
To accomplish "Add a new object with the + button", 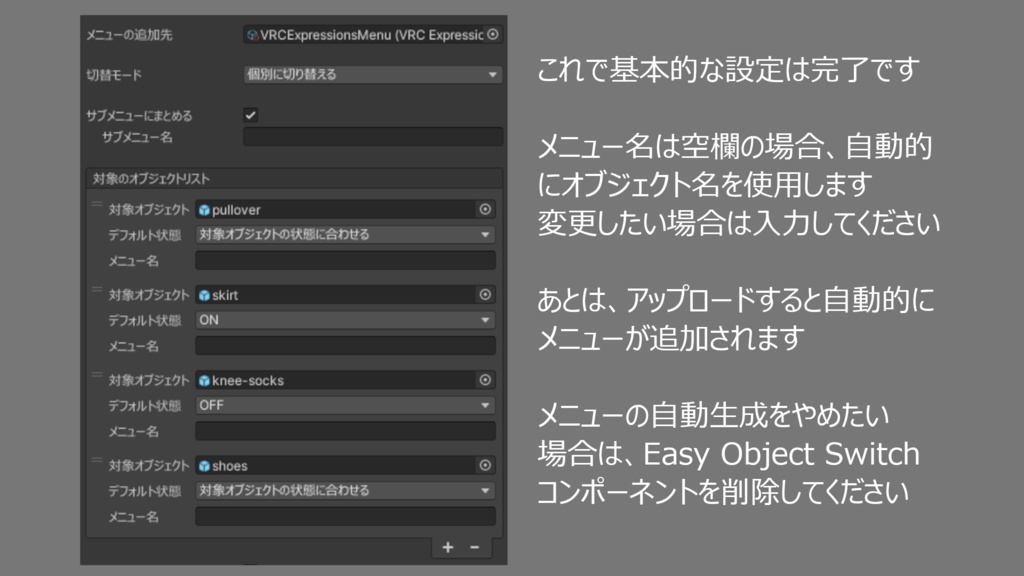I will [447, 546].
